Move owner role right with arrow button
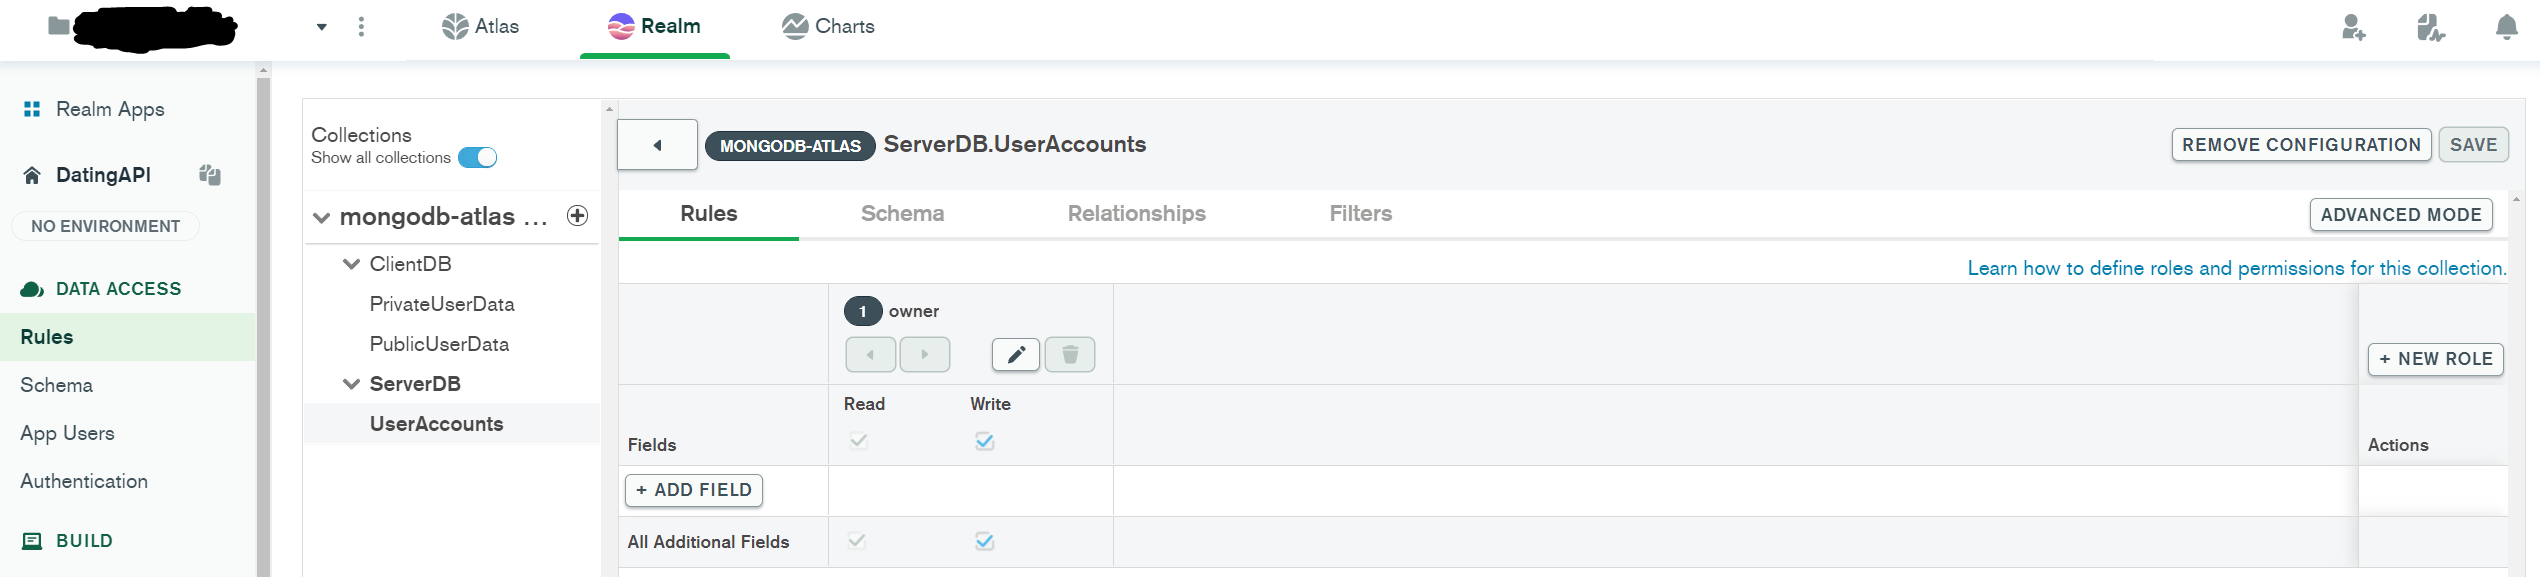This screenshot has width=2540, height=577. pos(924,354)
